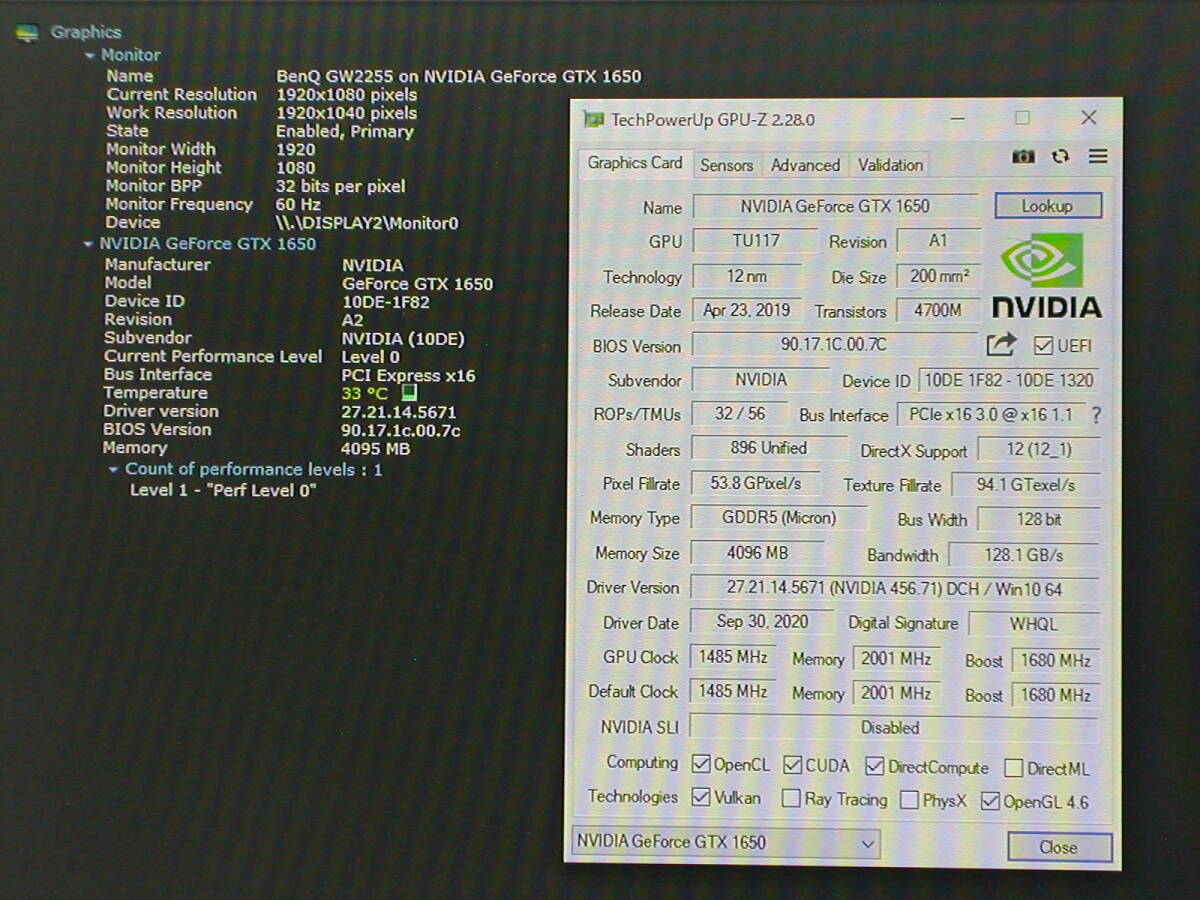Click the Release Date field Apr 23, 2019

[746, 310]
